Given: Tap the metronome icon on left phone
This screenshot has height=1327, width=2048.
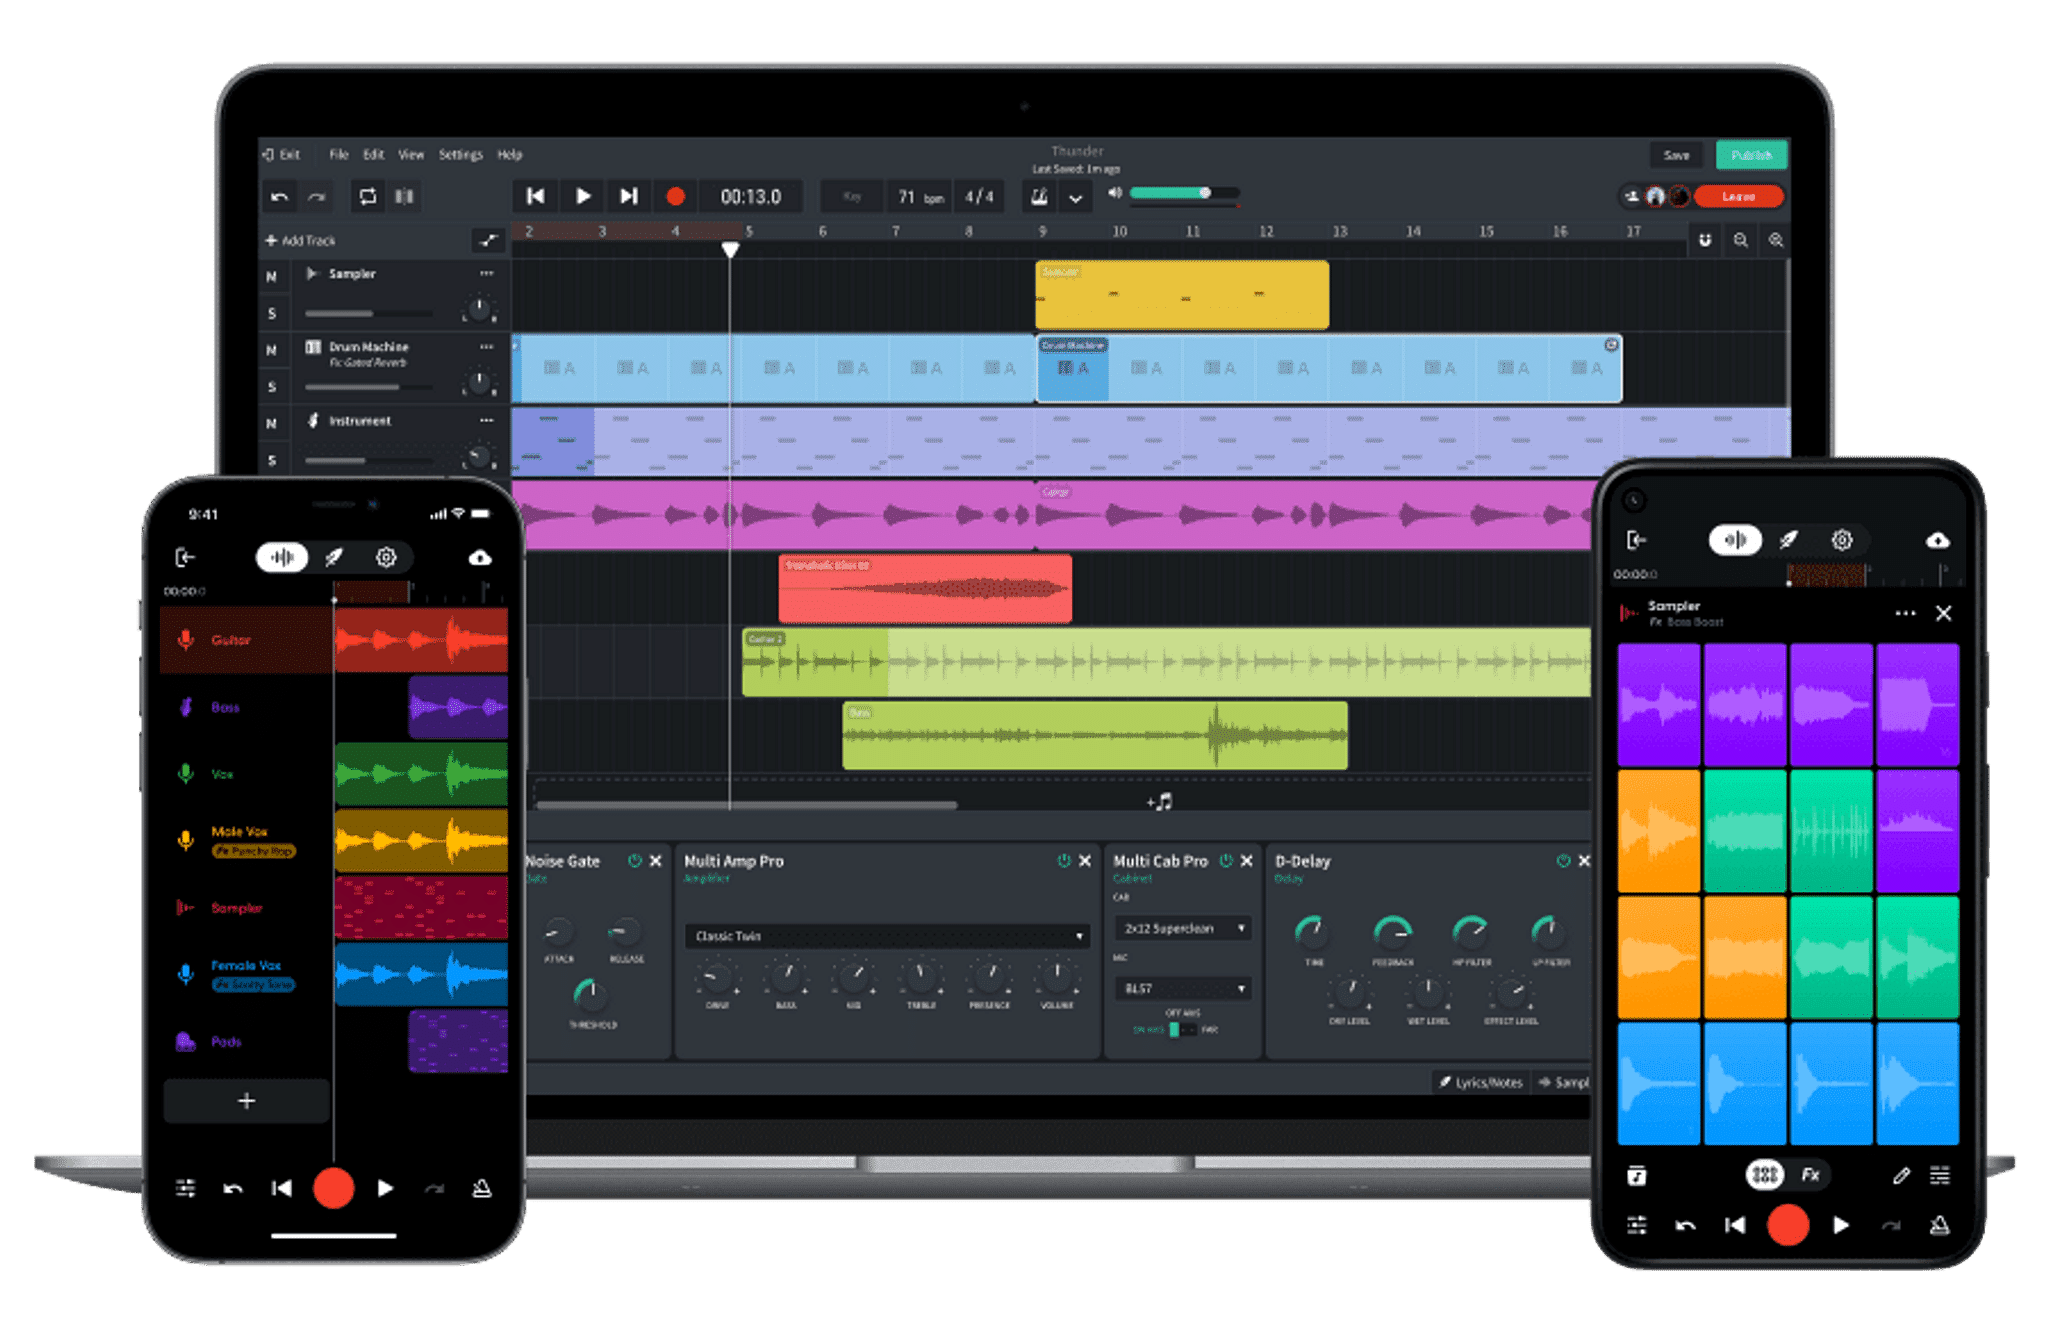Looking at the screenshot, I should 481,1188.
